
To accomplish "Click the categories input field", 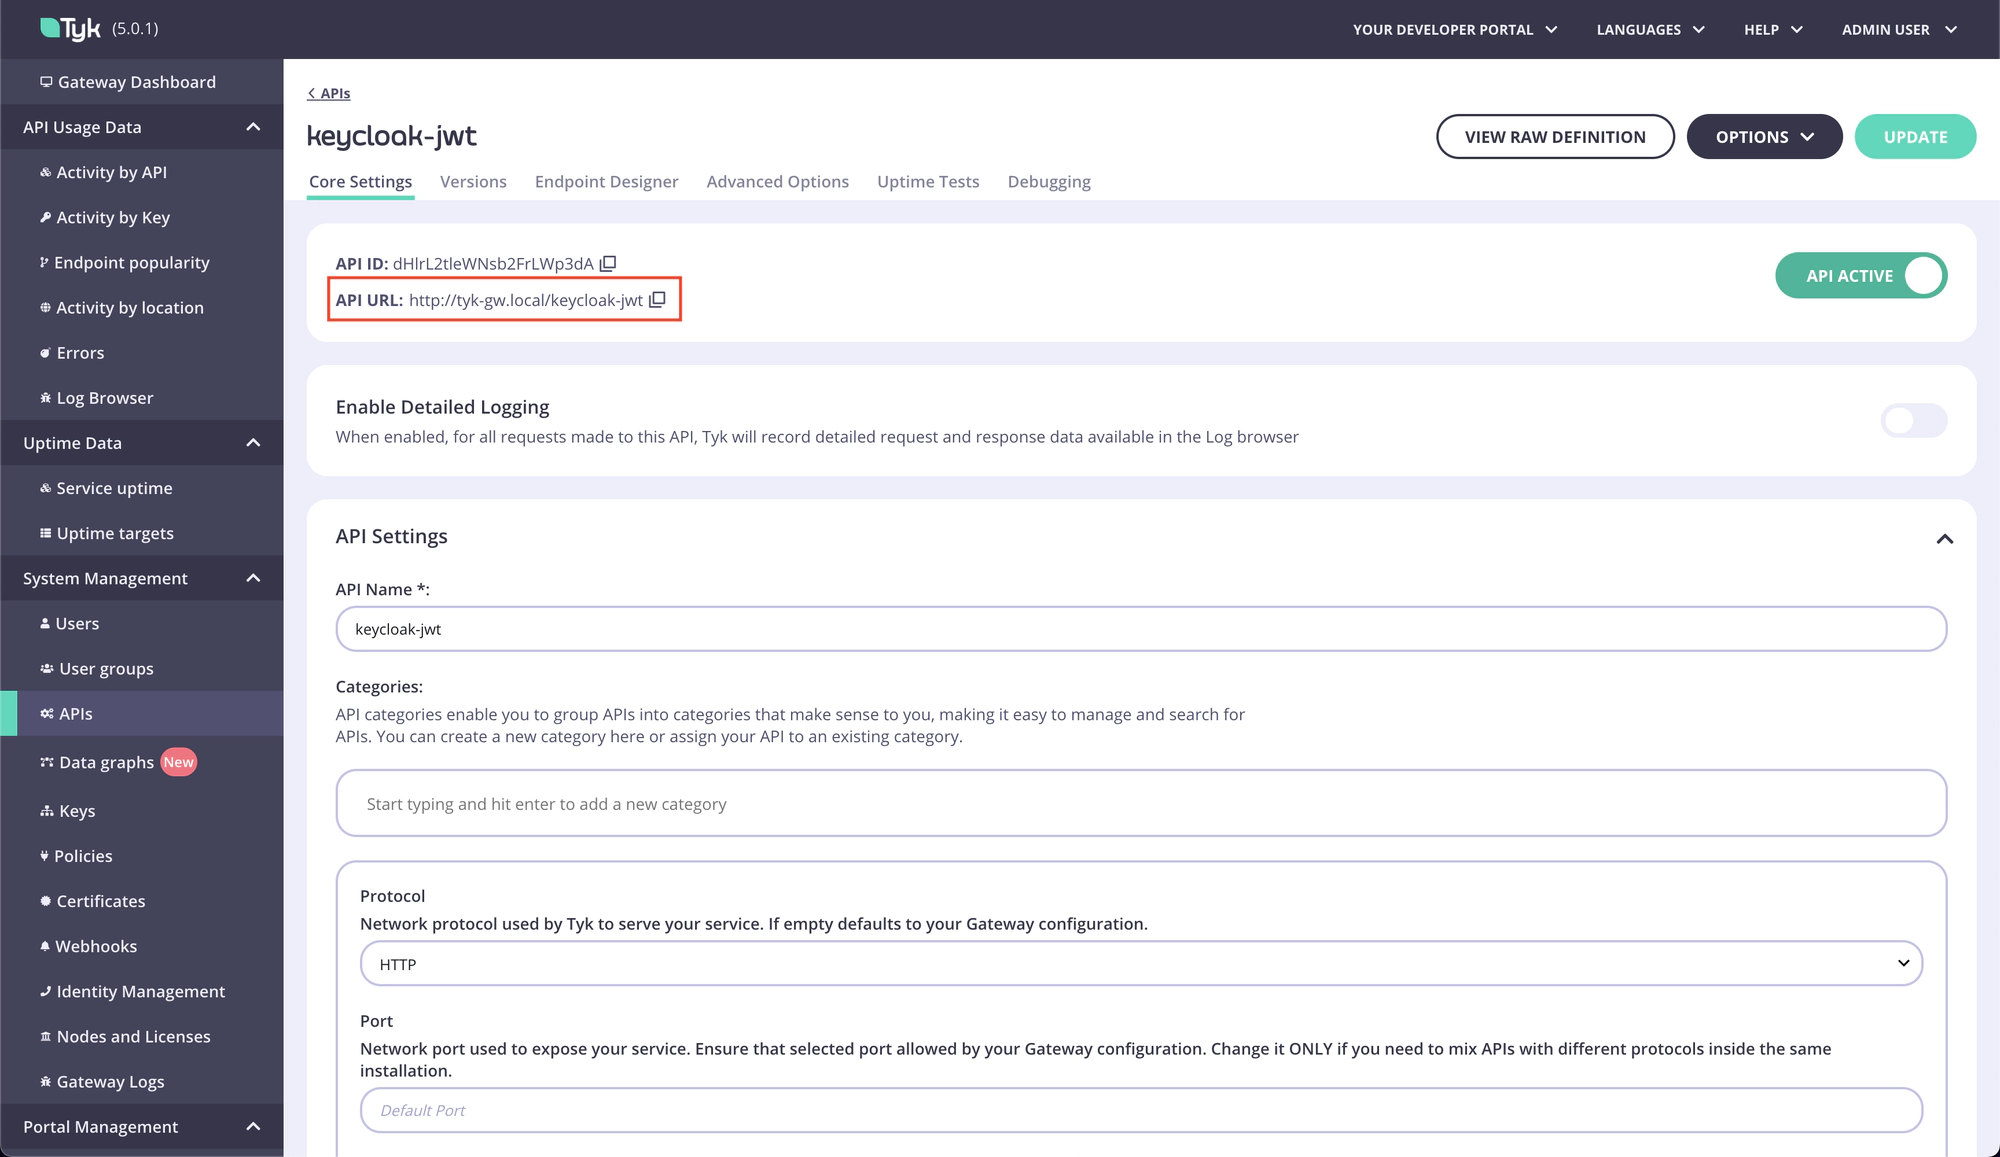I will (1140, 804).
